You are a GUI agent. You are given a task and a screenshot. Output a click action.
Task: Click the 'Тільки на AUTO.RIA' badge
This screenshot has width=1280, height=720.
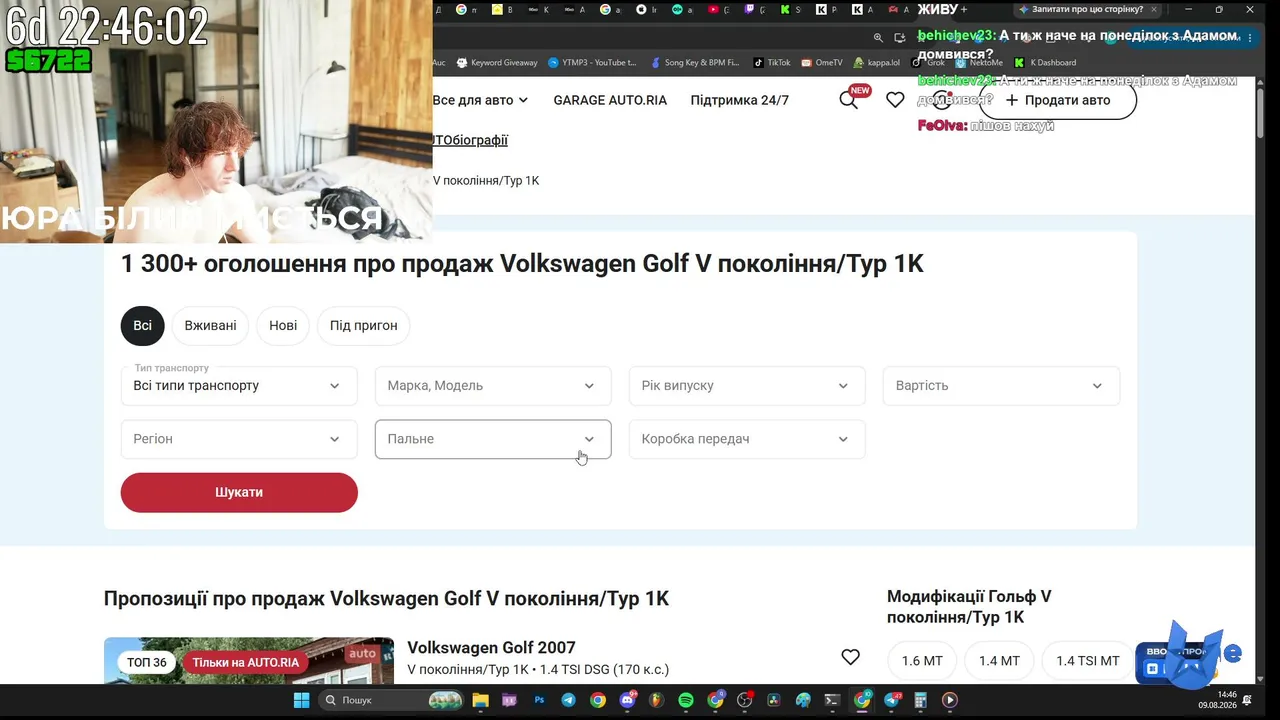tap(246, 662)
